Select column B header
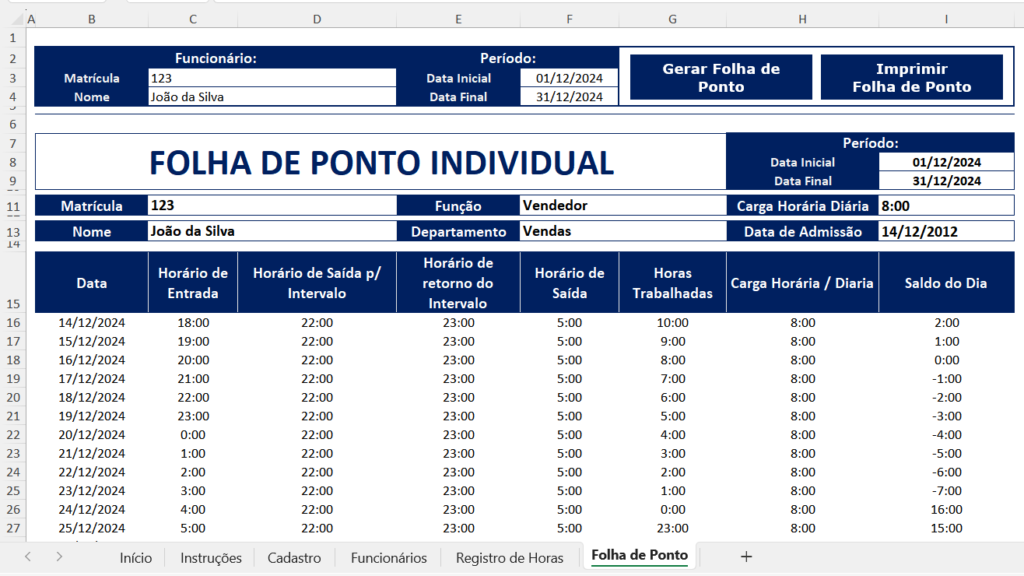 [x=91, y=20]
